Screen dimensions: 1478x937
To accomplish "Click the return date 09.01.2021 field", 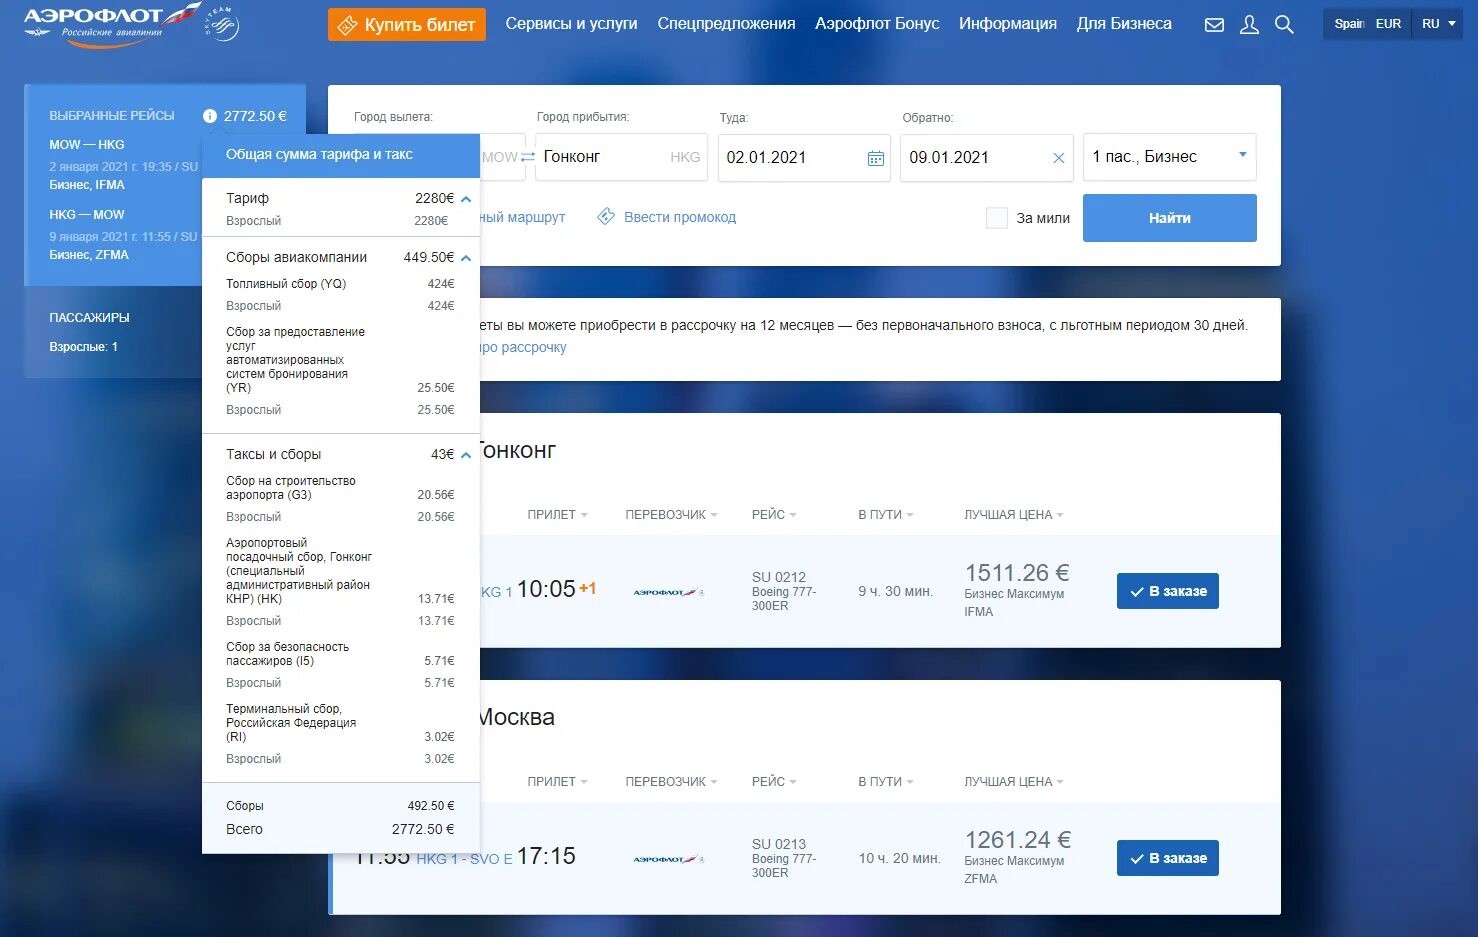I will [986, 158].
